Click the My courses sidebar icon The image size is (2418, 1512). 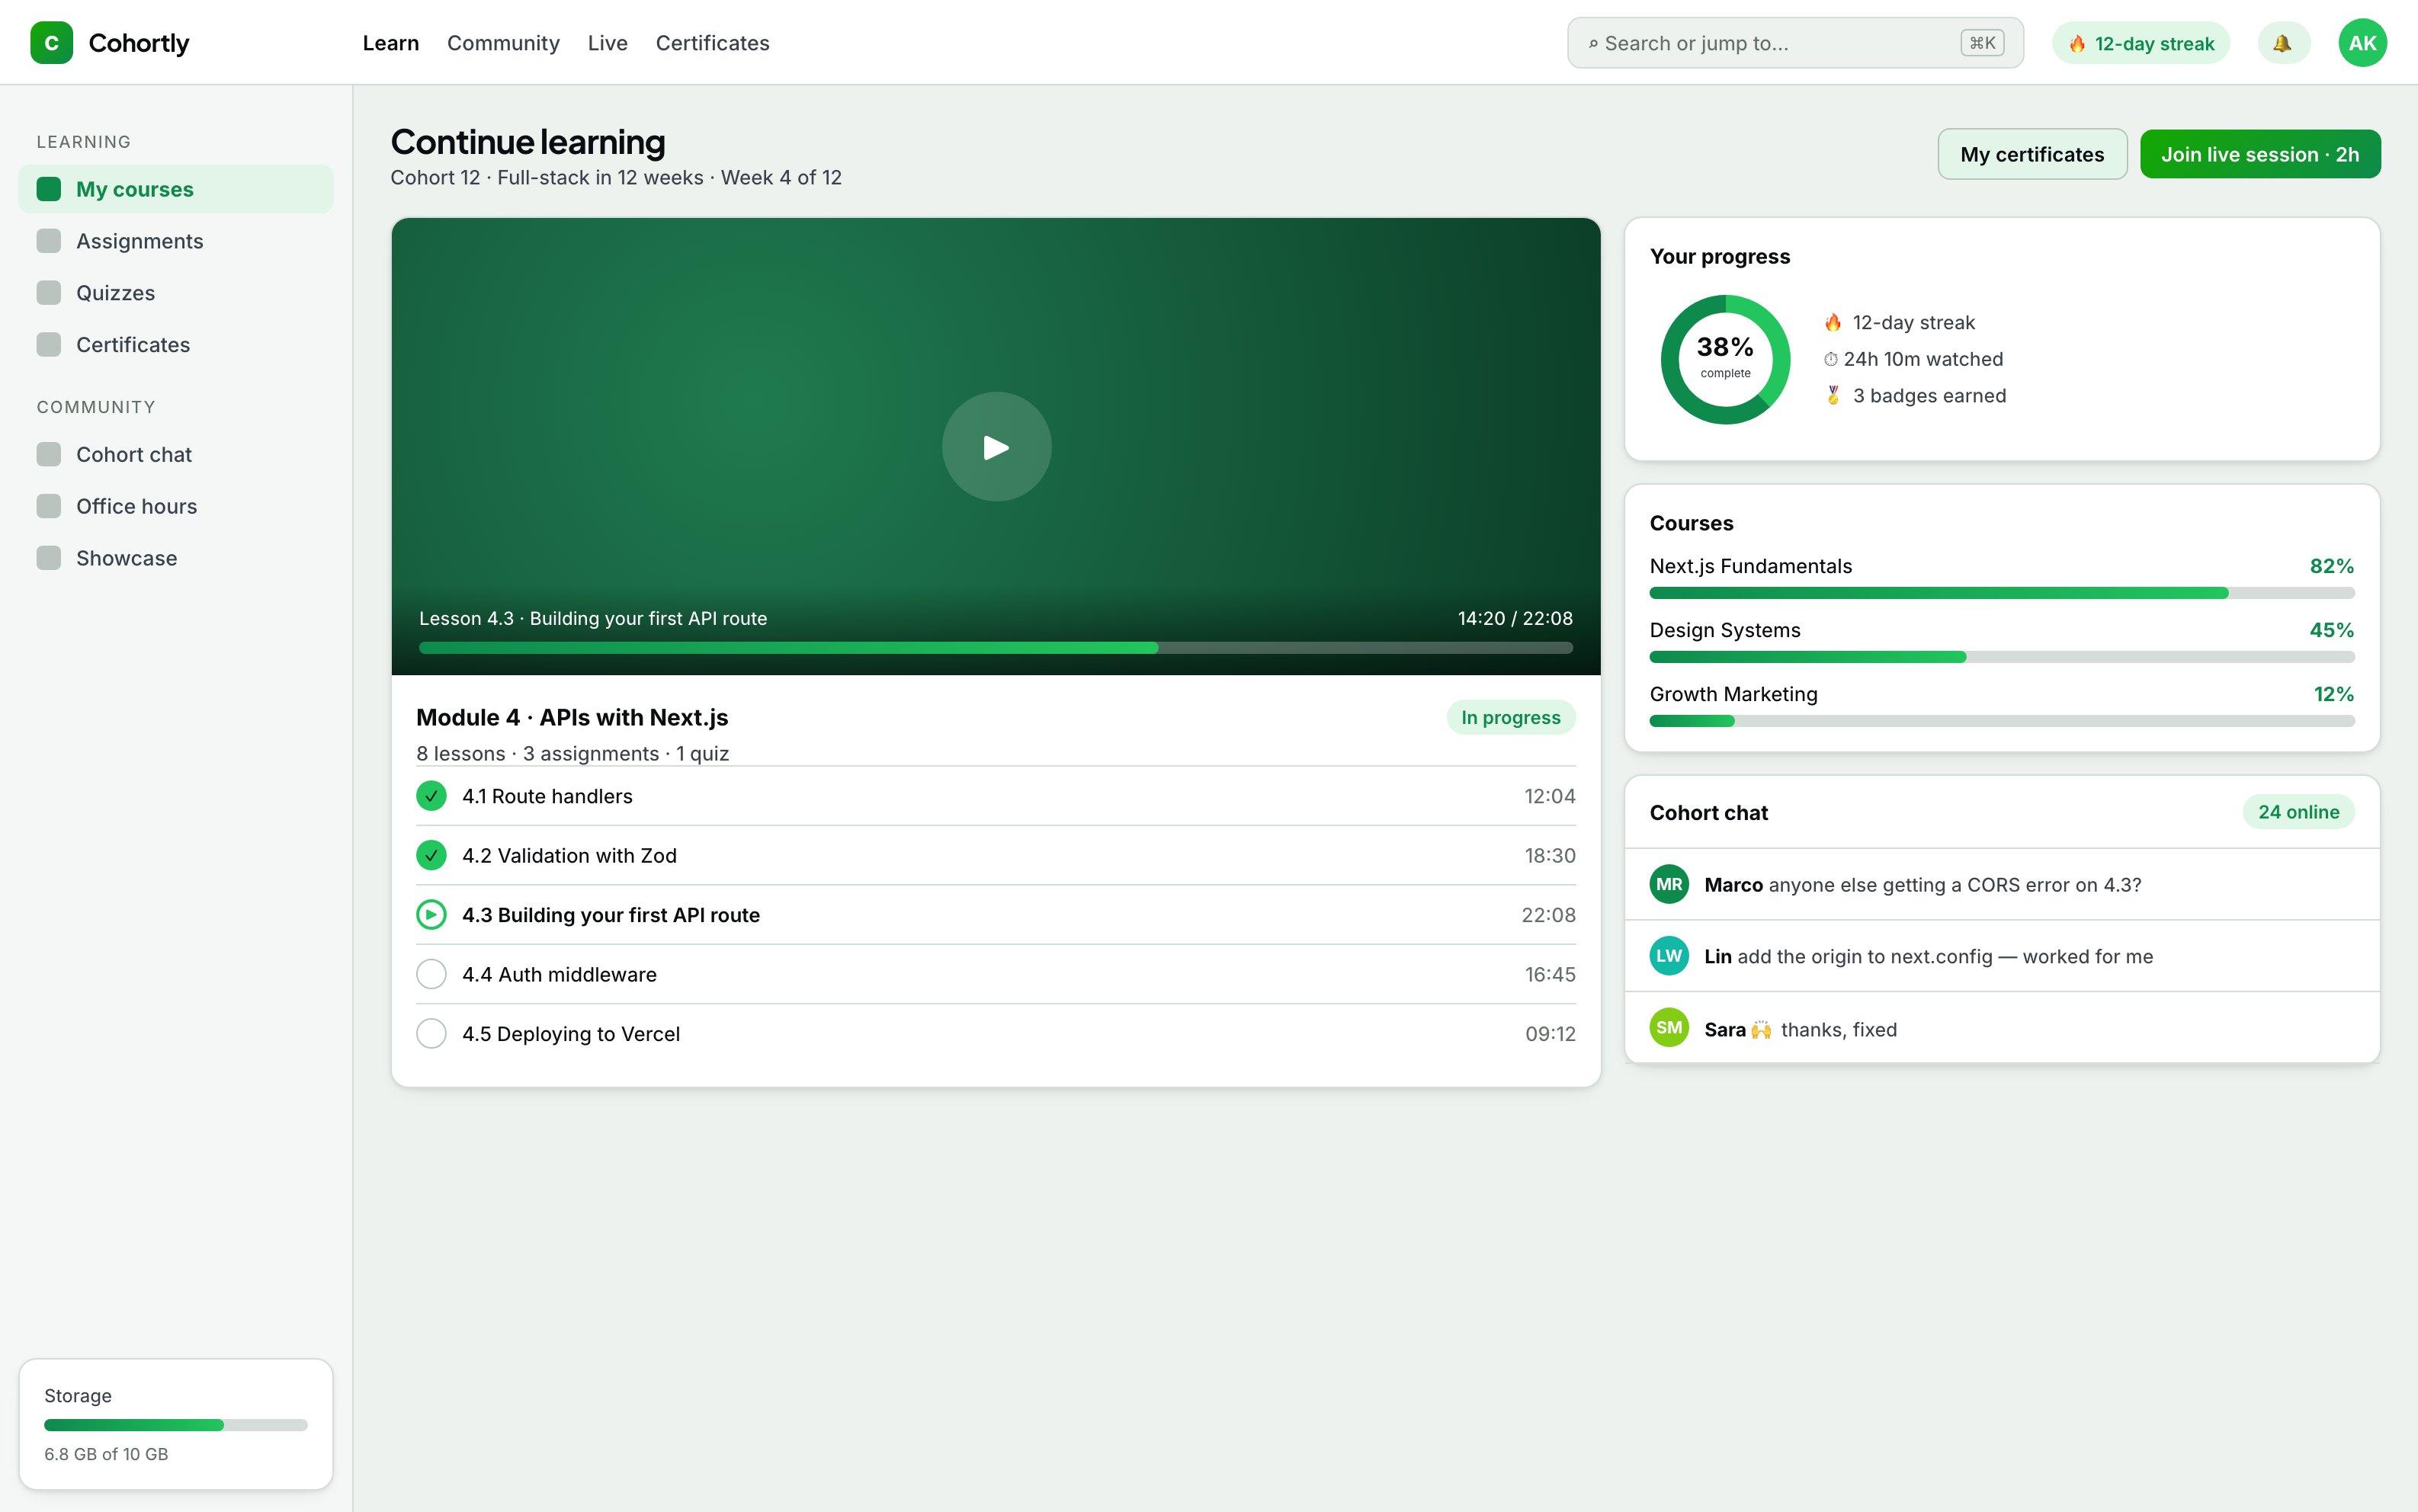point(49,189)
